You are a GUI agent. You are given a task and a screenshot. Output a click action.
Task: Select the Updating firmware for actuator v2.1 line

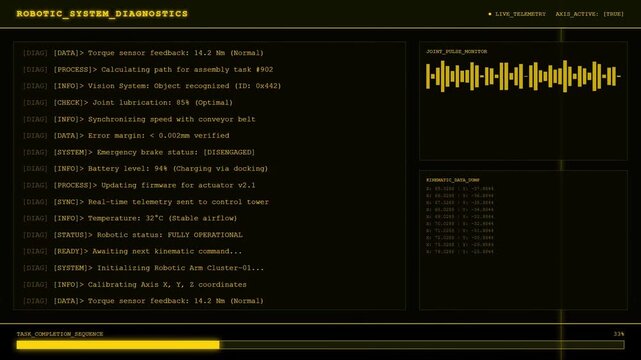[x=139, y=185]
